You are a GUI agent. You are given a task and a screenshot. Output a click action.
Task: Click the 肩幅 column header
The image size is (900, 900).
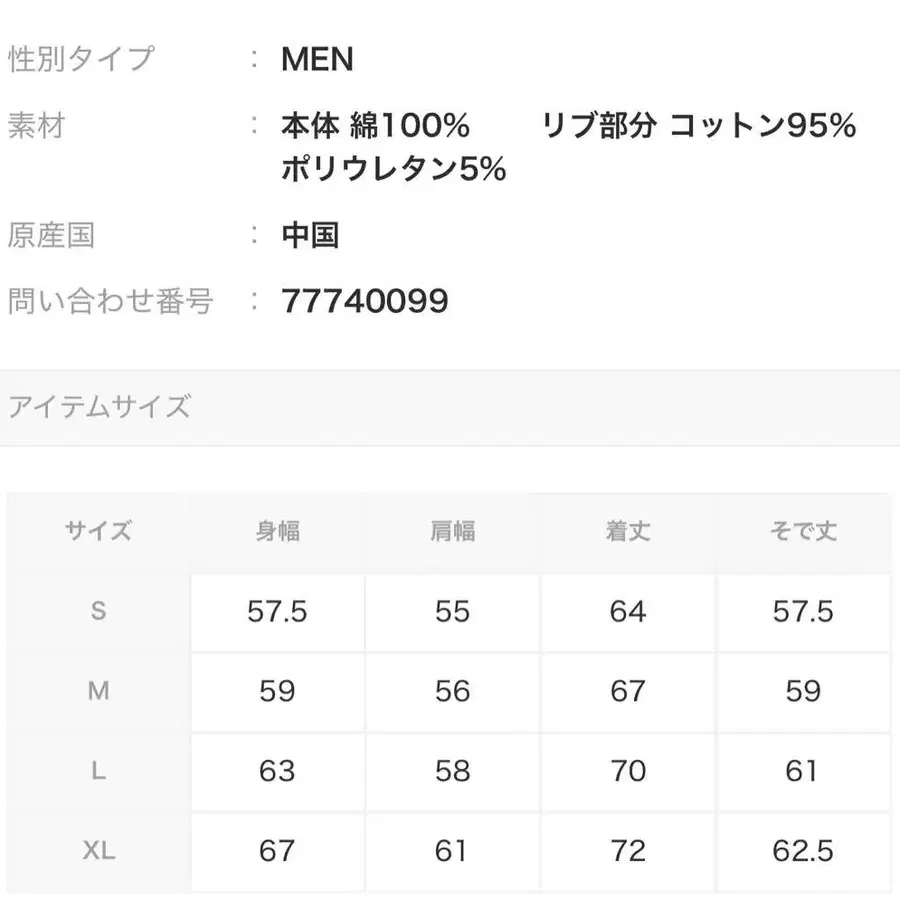click(452, 531)
